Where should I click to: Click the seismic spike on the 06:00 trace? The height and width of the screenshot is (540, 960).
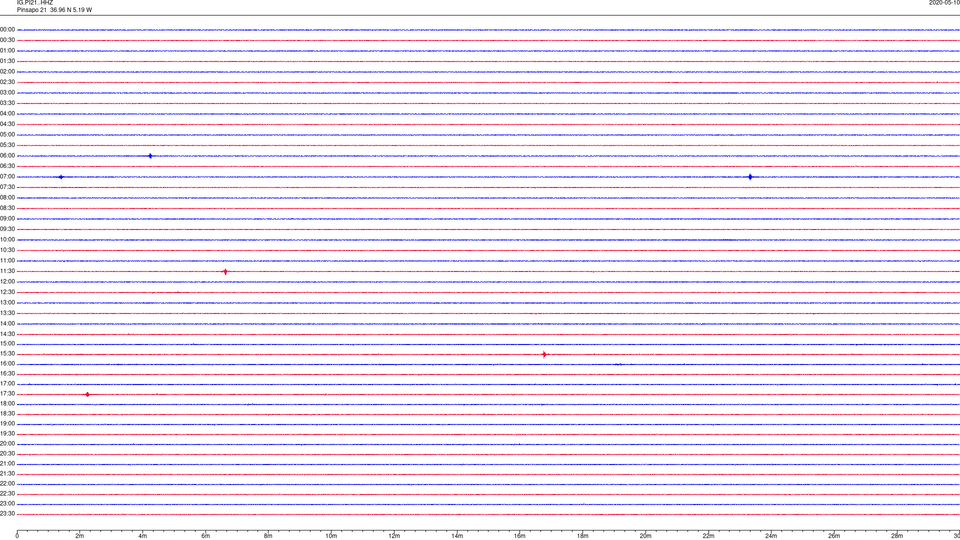pyautogui.click(x=150, y=156)
